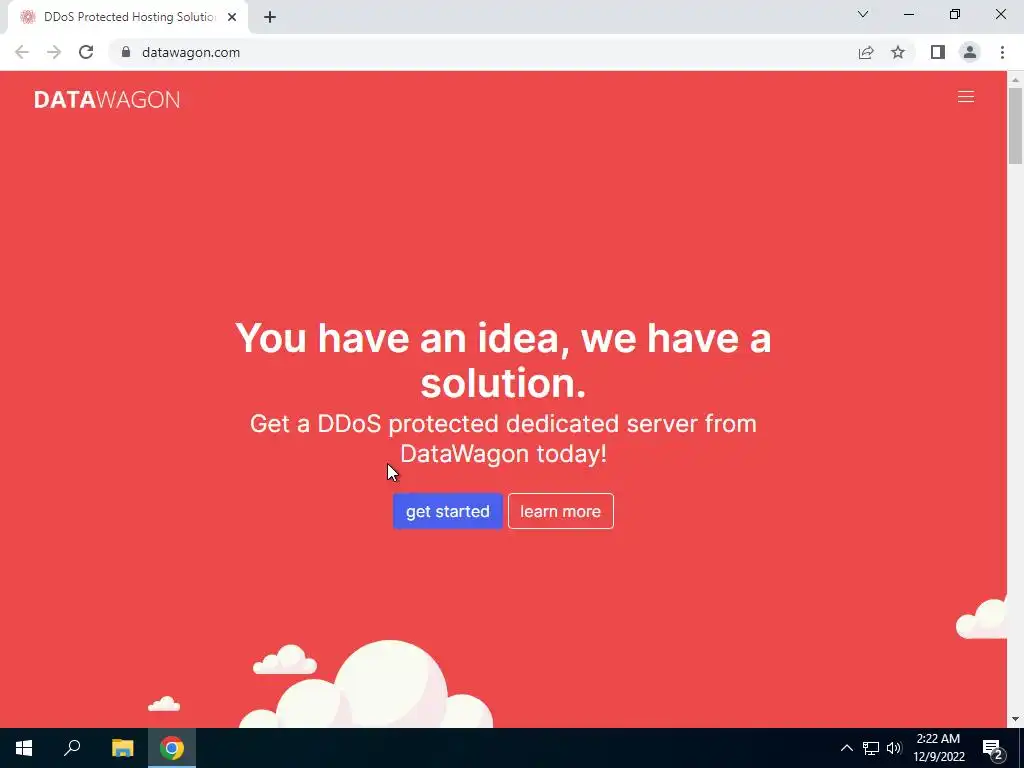Click the tab favicon of DataWagon
The width and height of the screenshot is (1024, 768).
(27, 17)
